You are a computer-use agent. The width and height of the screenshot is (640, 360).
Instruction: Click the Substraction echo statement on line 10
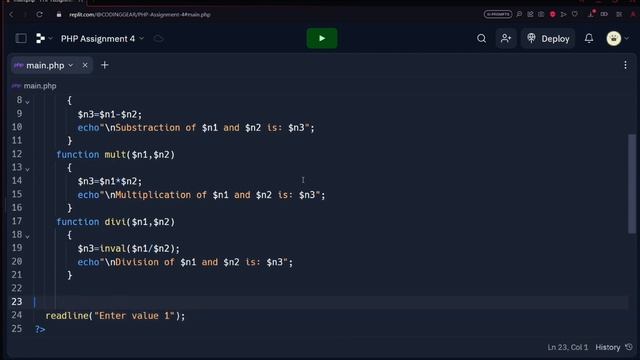196,128
